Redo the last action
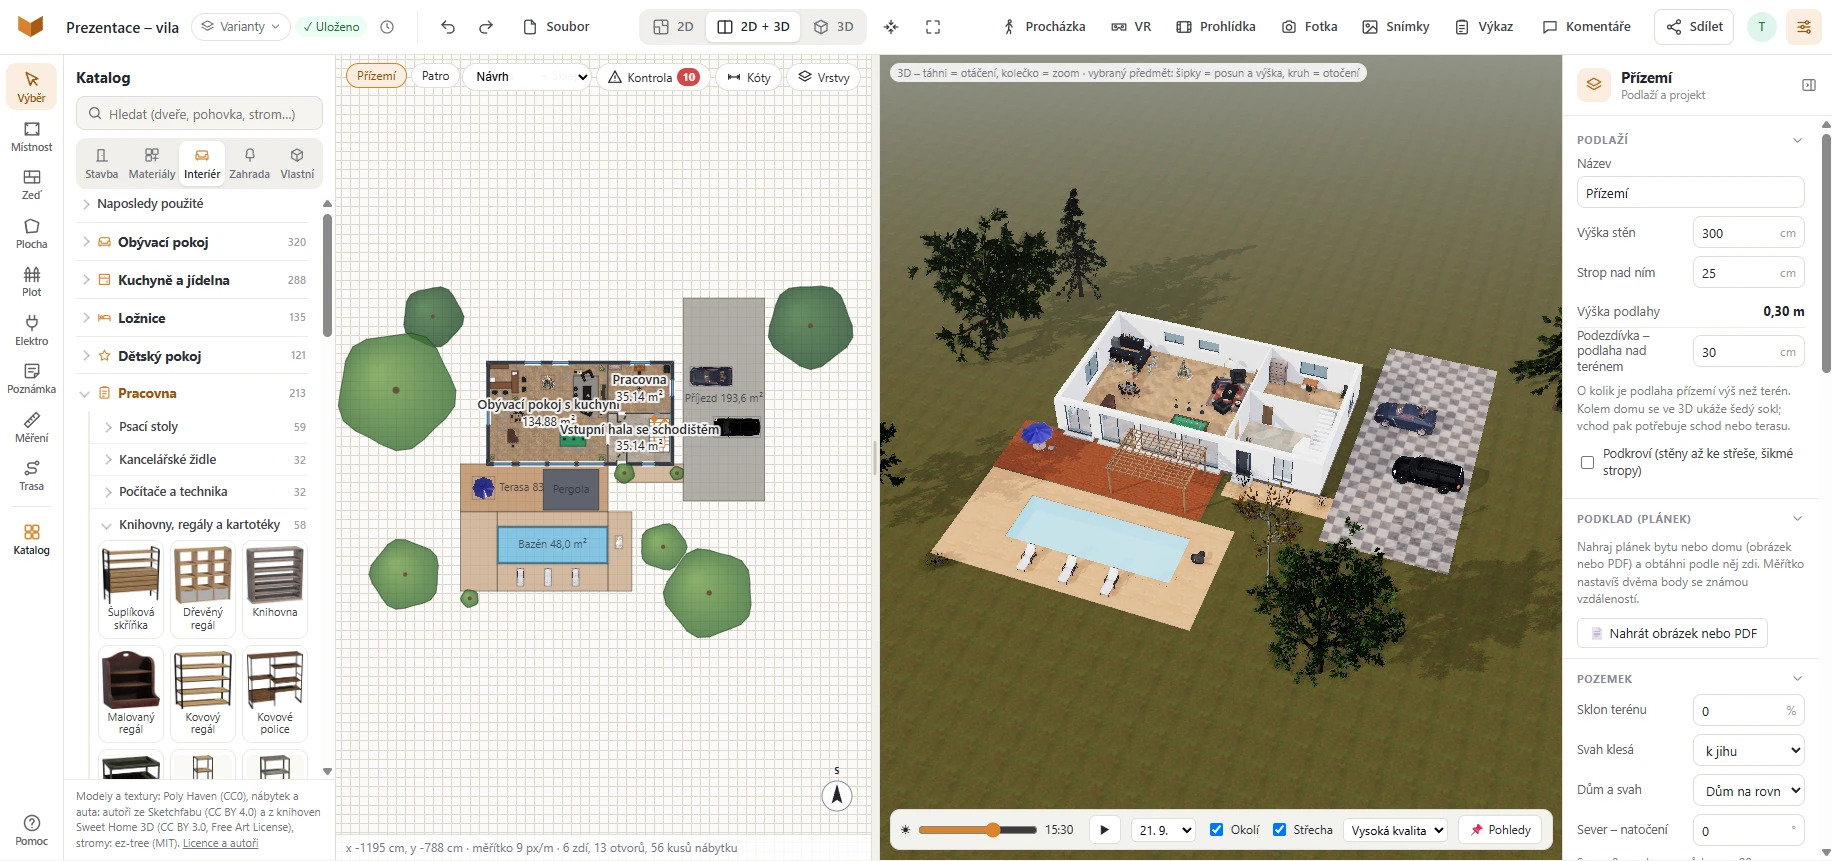1832x861 pixels. point(486,27)
